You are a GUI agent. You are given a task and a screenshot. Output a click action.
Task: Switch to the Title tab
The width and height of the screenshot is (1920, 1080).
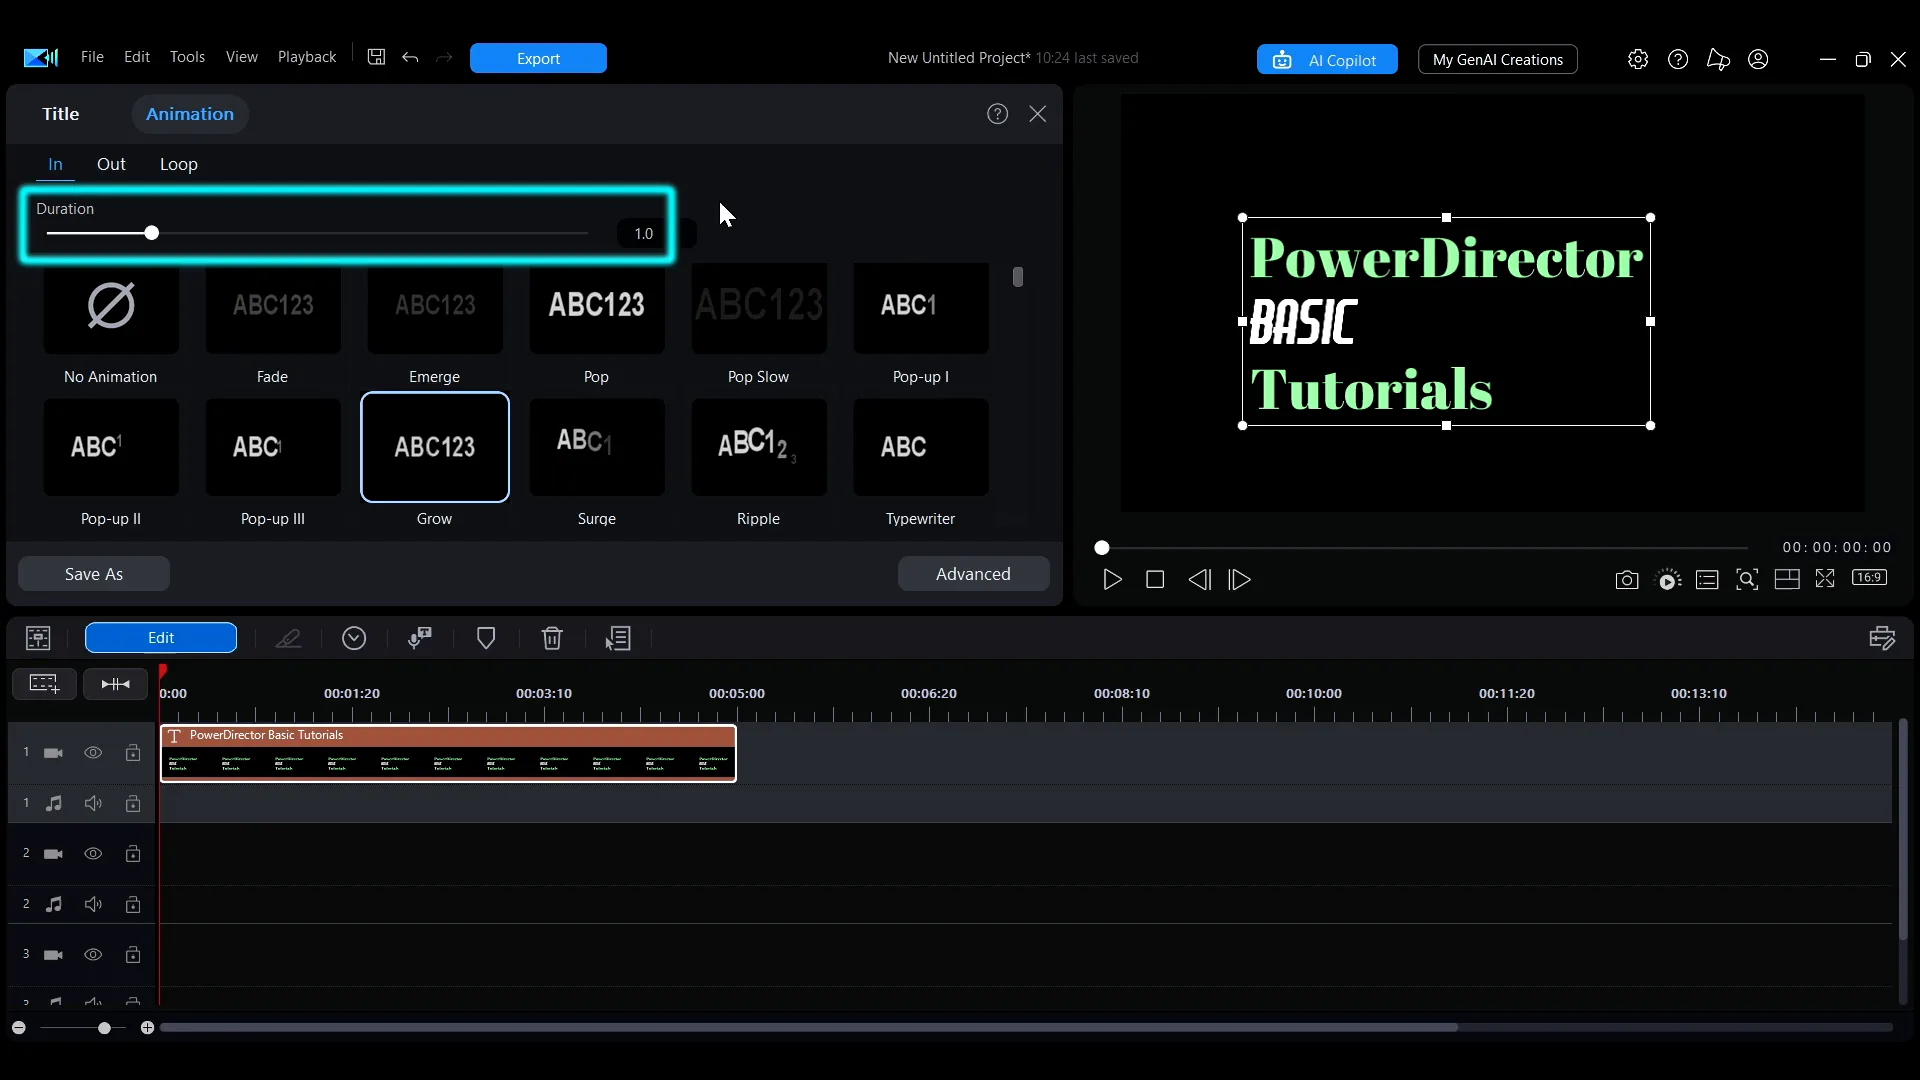[60, 114]
